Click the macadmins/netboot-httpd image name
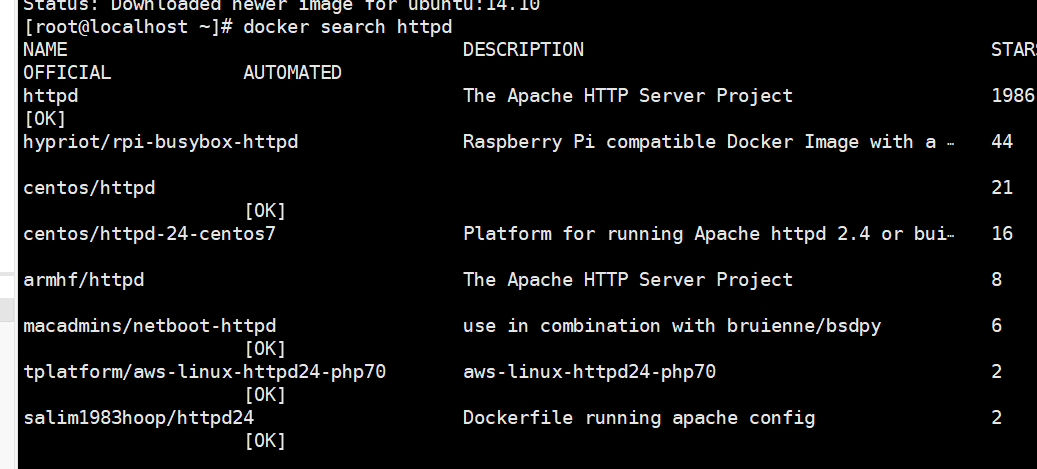This screenshot has width=1037, height=469. tap(149, 326)
